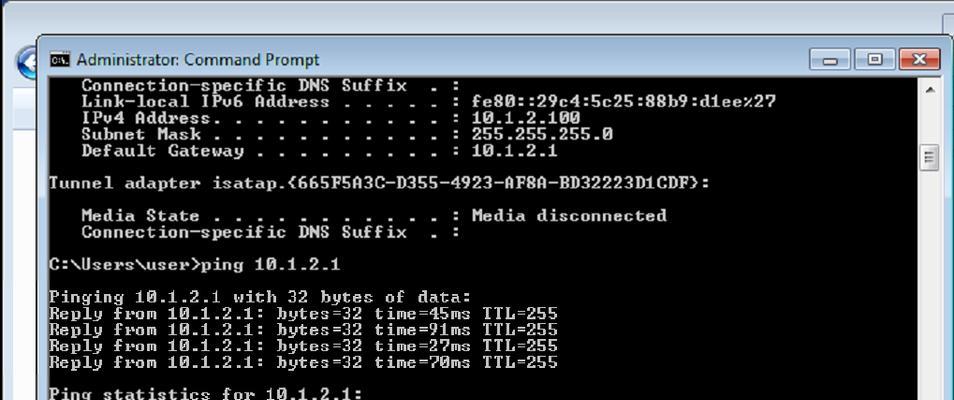954x400 pixels.
Task: Minimize the Command Prompt window
Action: click(830, 60)
